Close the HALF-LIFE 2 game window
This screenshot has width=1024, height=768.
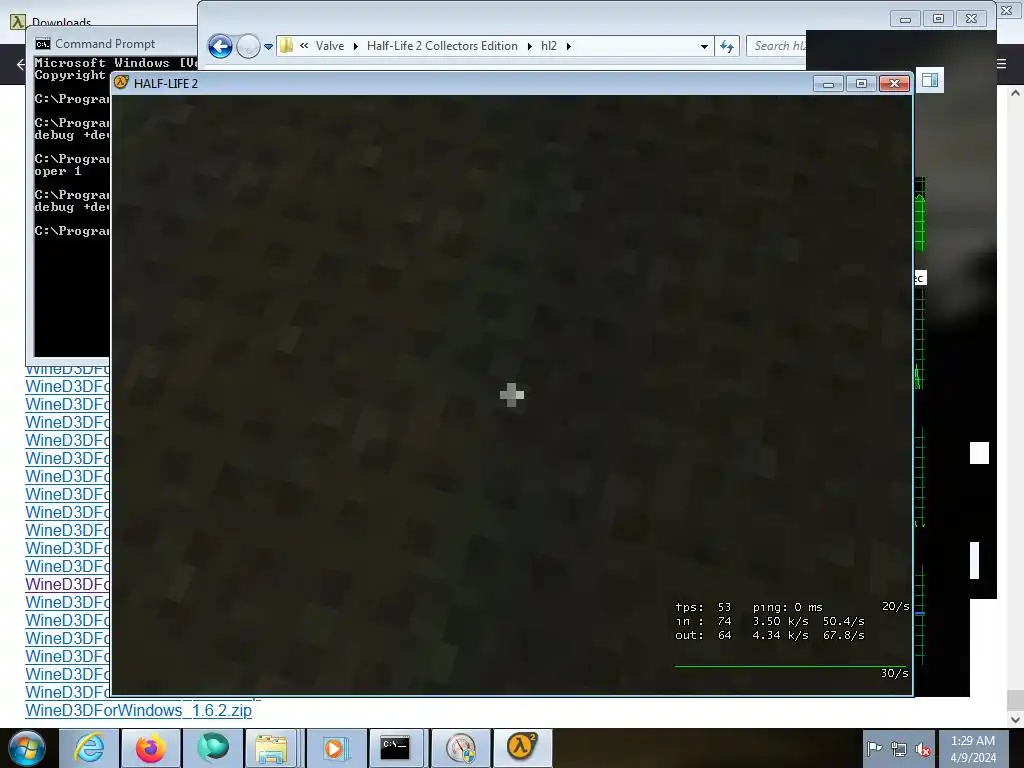coord(895,84)
